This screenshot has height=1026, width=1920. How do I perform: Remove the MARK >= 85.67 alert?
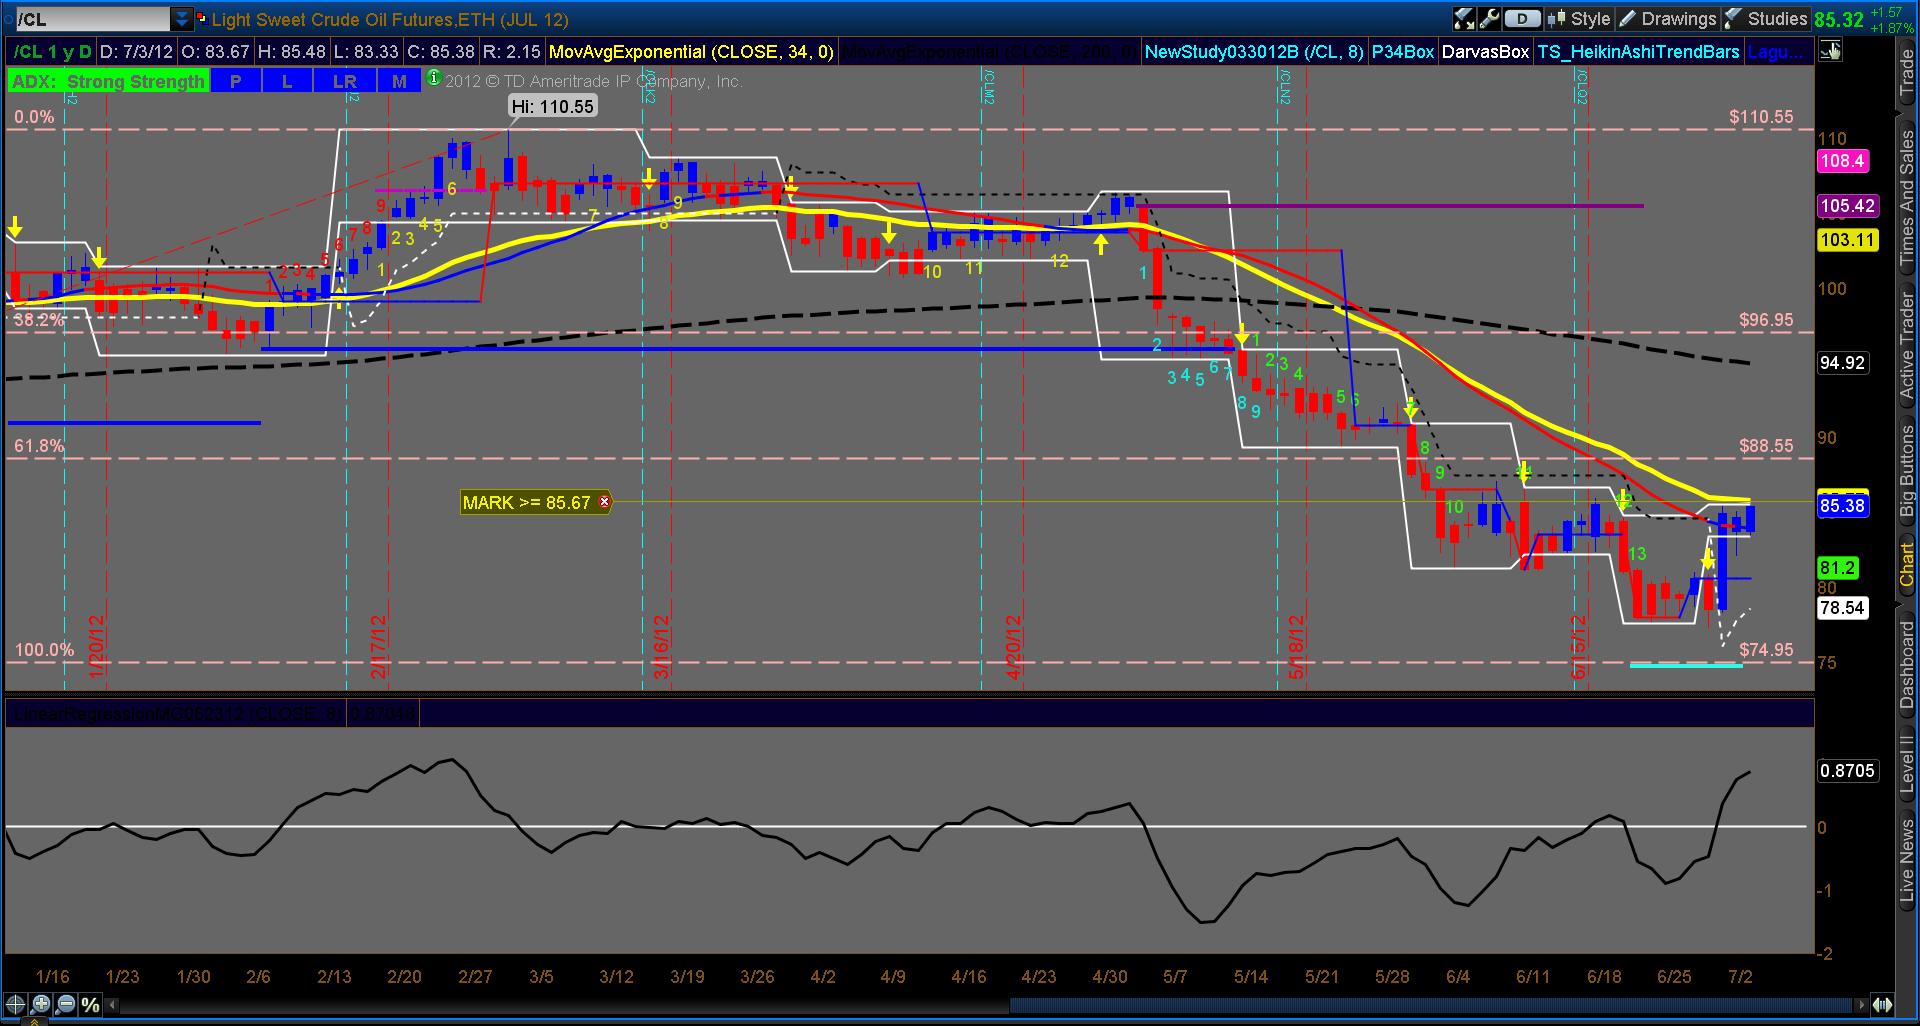pos(604,502)
